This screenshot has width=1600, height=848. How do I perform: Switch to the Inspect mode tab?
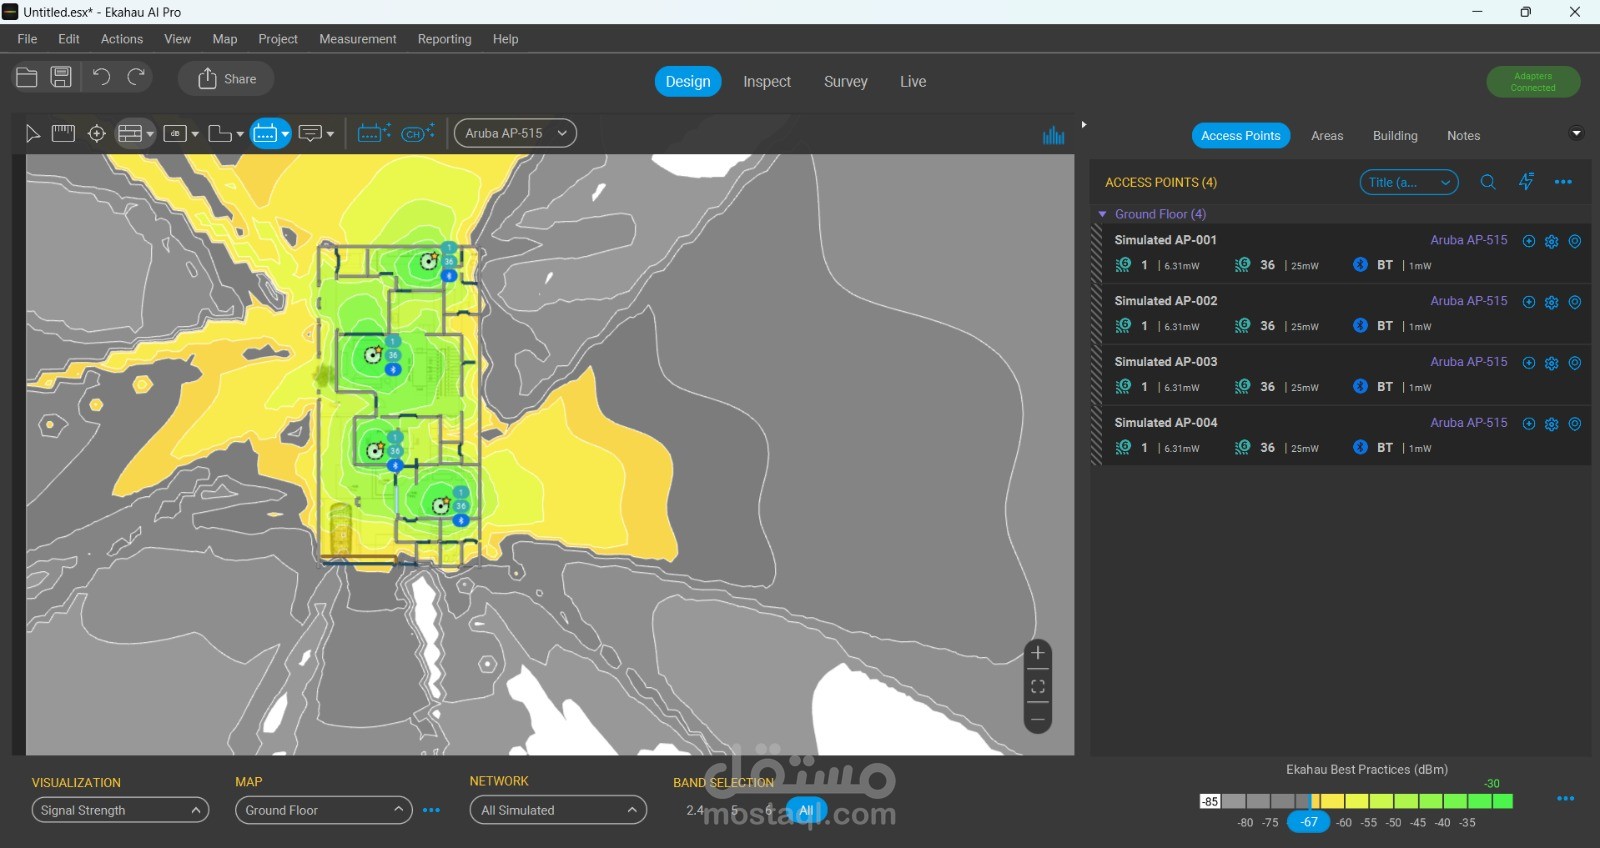pyautogui.click(x=767, y=82)
